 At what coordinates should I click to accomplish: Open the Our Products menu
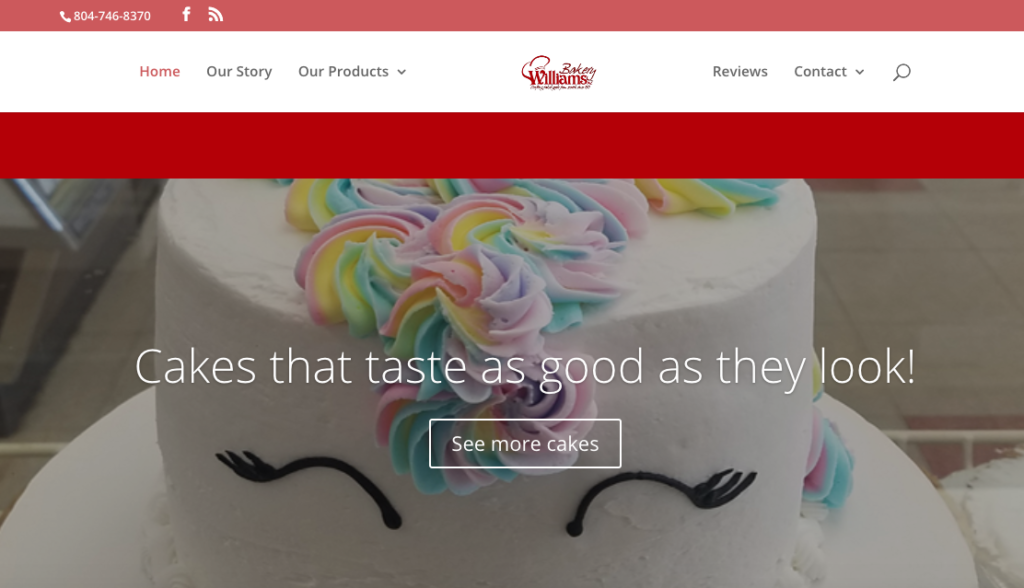click(344, 71)
